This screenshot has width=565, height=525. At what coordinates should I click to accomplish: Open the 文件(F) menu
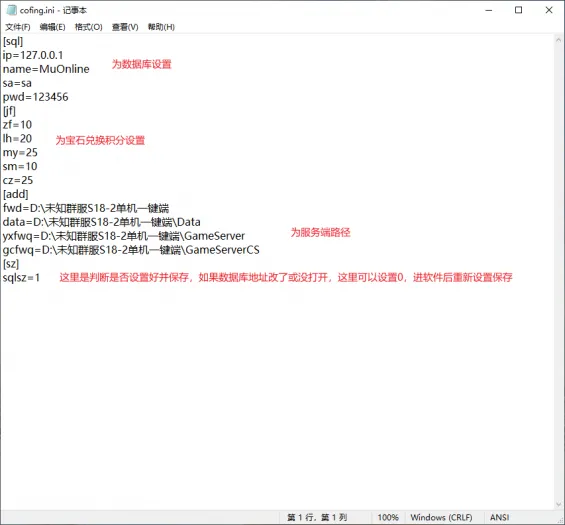[18, 27]
